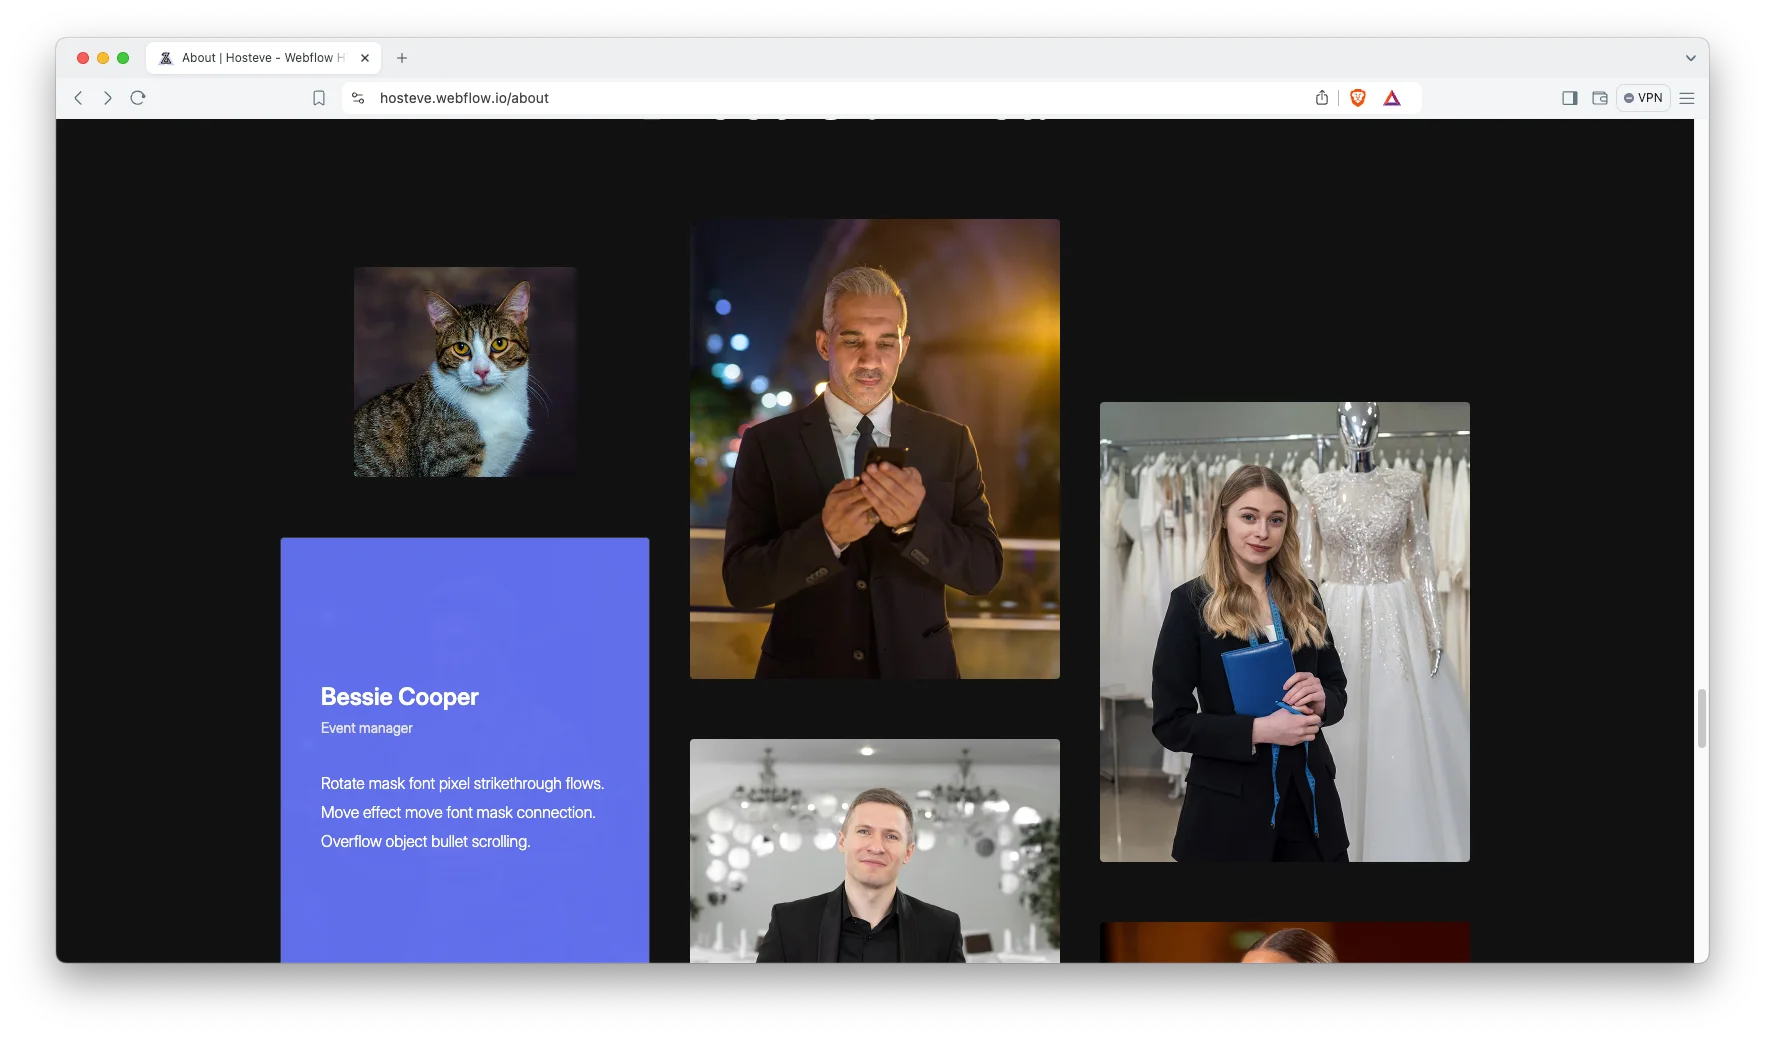The width and height of the screenshot is (1765, 1037).
Task: Toggle the VPN button
Action: [1643, 98]
